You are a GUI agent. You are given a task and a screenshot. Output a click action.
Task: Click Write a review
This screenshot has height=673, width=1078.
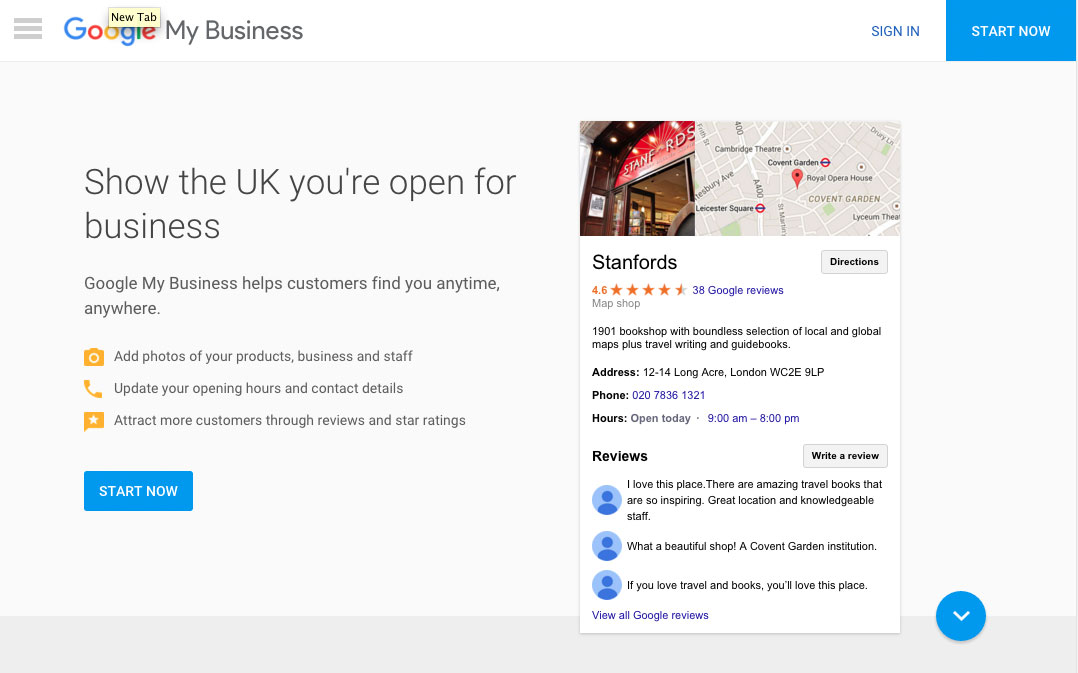pyautogui.click(x=845, y=455)
